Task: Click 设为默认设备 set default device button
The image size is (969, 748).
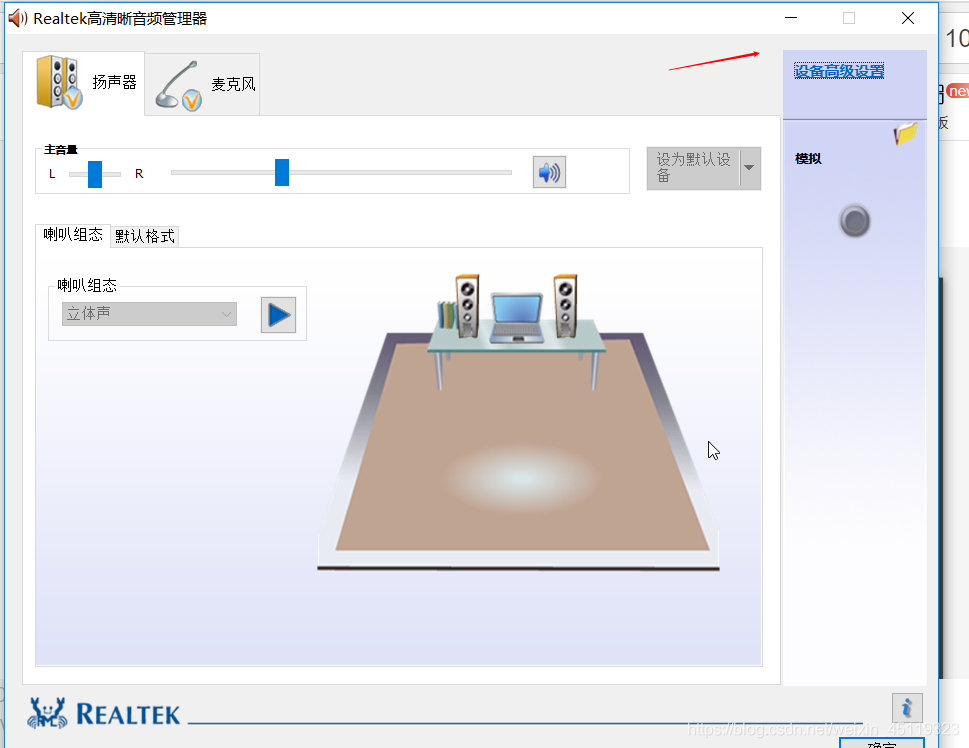Action: [693, 168]
